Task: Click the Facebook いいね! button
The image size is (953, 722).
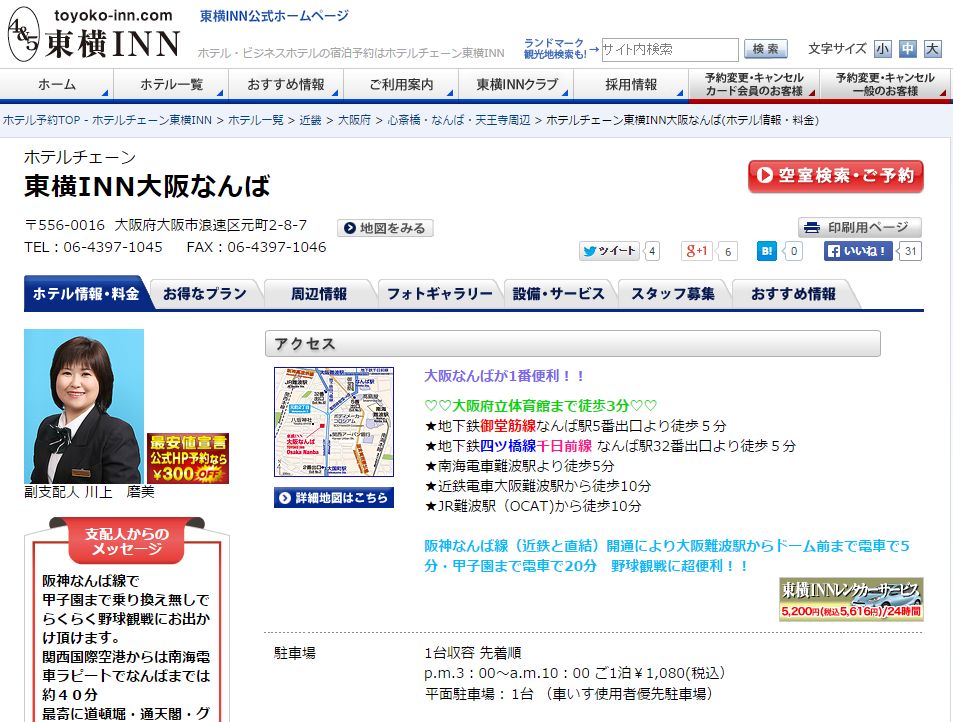Action: coord(858,250)
